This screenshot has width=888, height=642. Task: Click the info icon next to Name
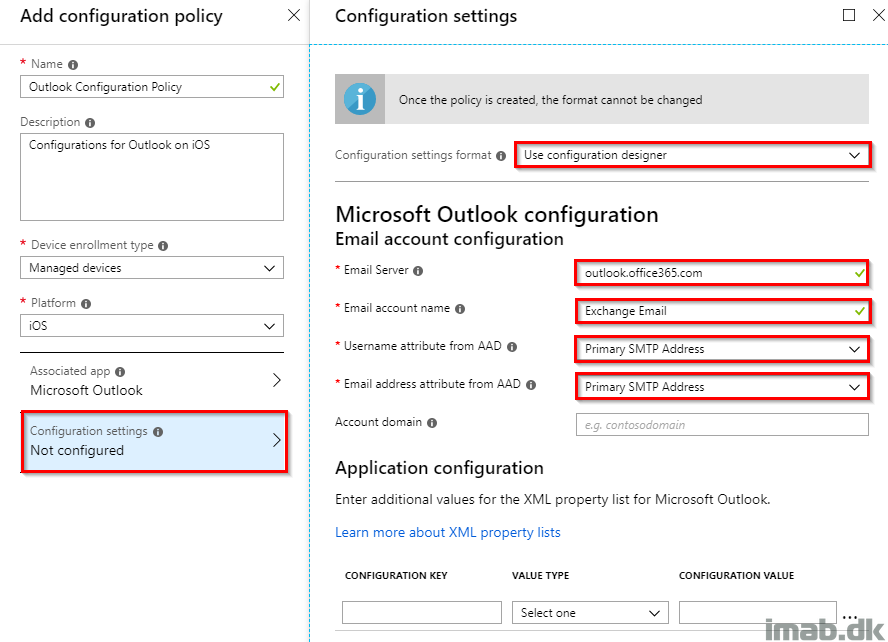pos(73,65)
